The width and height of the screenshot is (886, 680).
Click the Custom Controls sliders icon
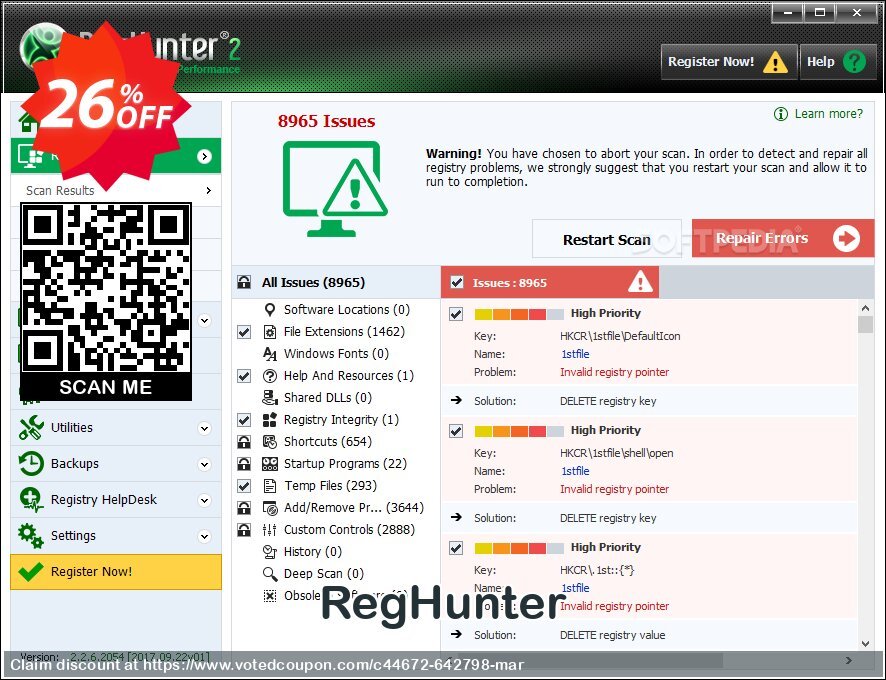point(270,530)
